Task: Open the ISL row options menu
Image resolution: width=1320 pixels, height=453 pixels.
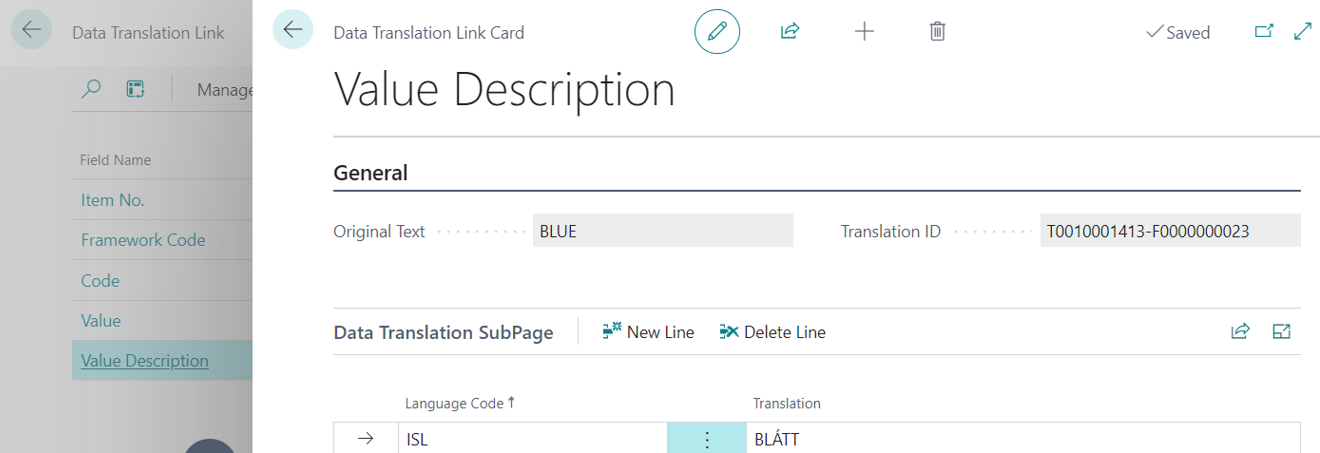Action: click(706, 439)
